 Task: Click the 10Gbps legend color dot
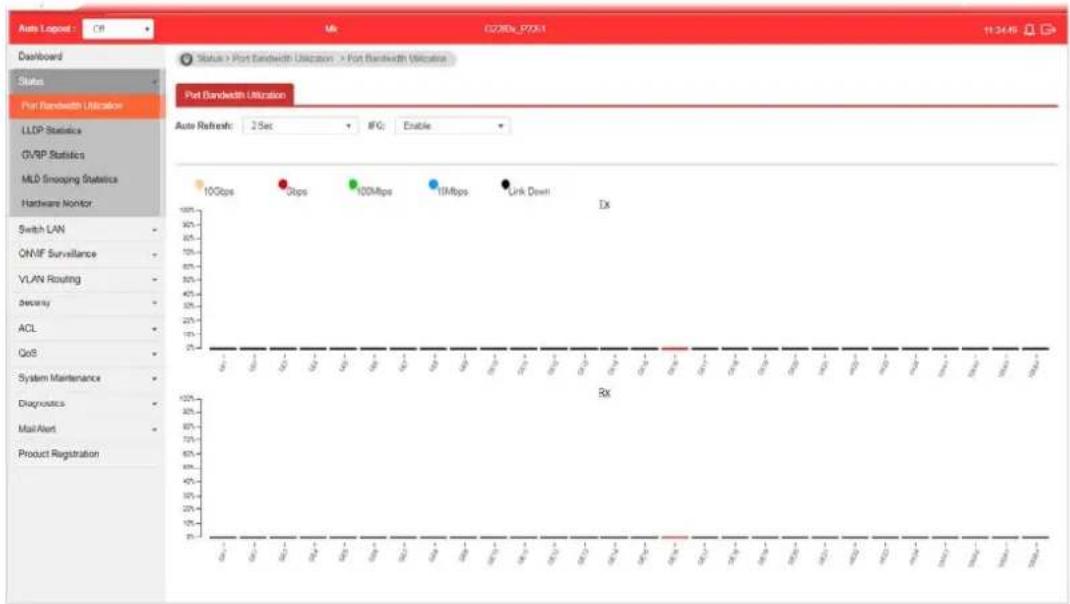pyautogui.click(x=199, y=184)
